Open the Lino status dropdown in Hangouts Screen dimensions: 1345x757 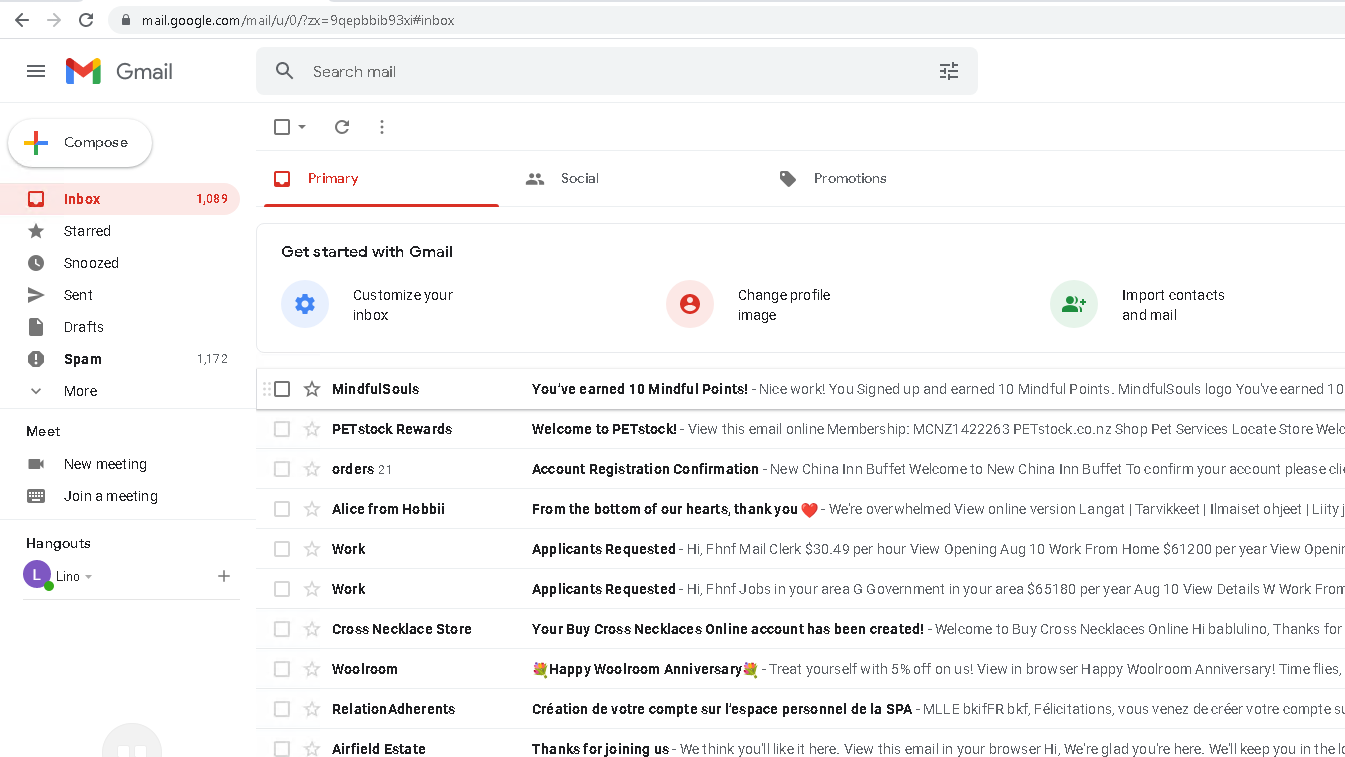click(x=88, y=577)
